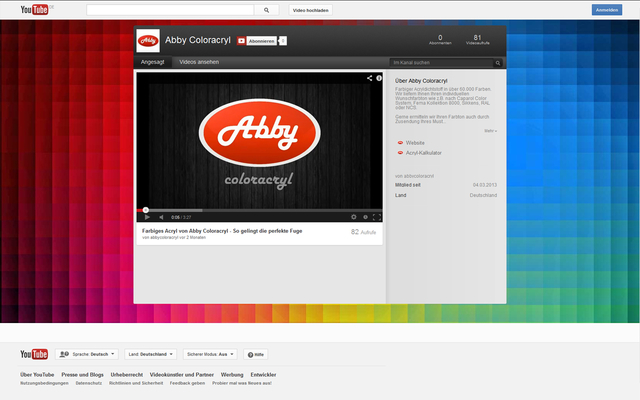Click the Abby channel avatar logo

[x=148, y=40]
